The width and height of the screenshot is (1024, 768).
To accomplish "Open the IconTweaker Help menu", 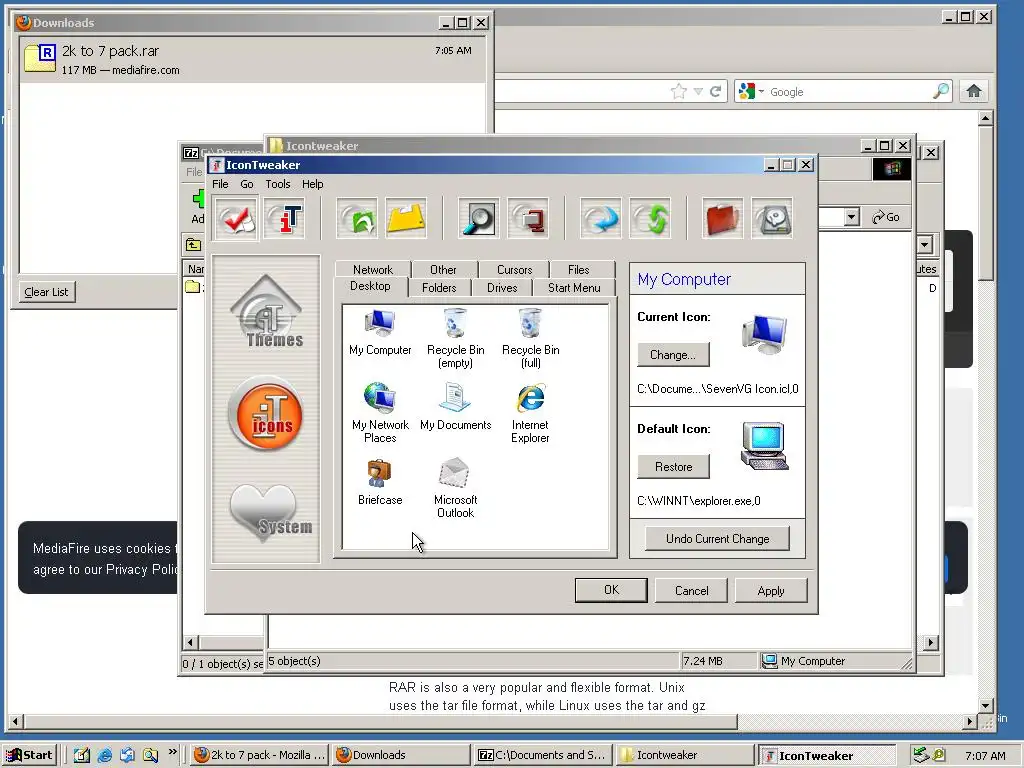I will point(312,184).
